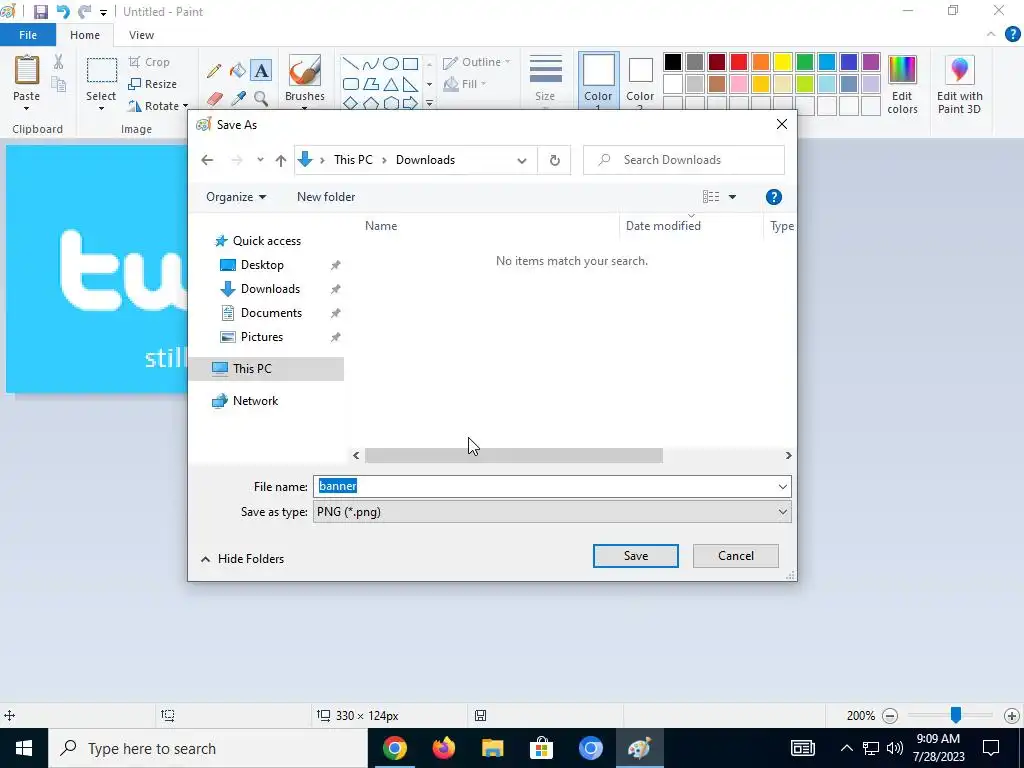Open Firefox from the taskbar
Image resolution: width=1024 pixels, height=768 pixels.
coord(444,748)
